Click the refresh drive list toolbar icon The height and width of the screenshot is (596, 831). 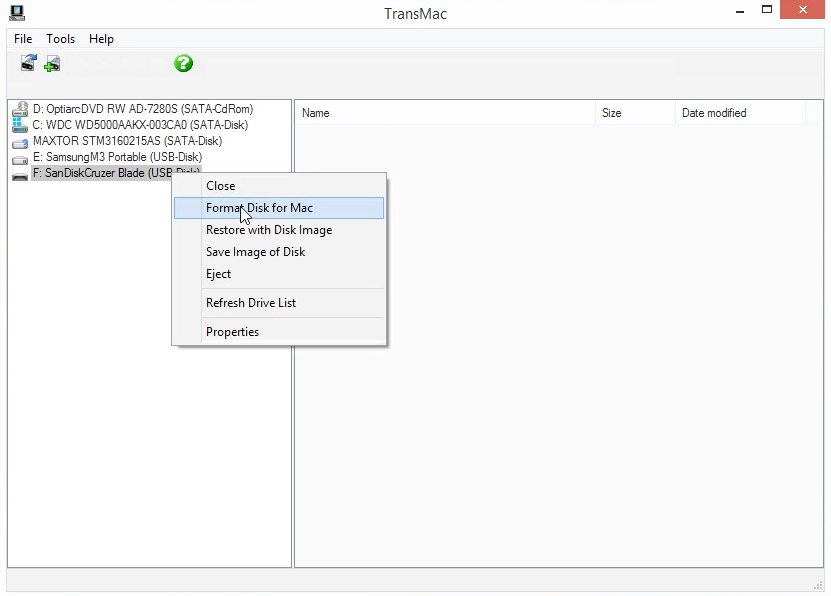(29, 63)
